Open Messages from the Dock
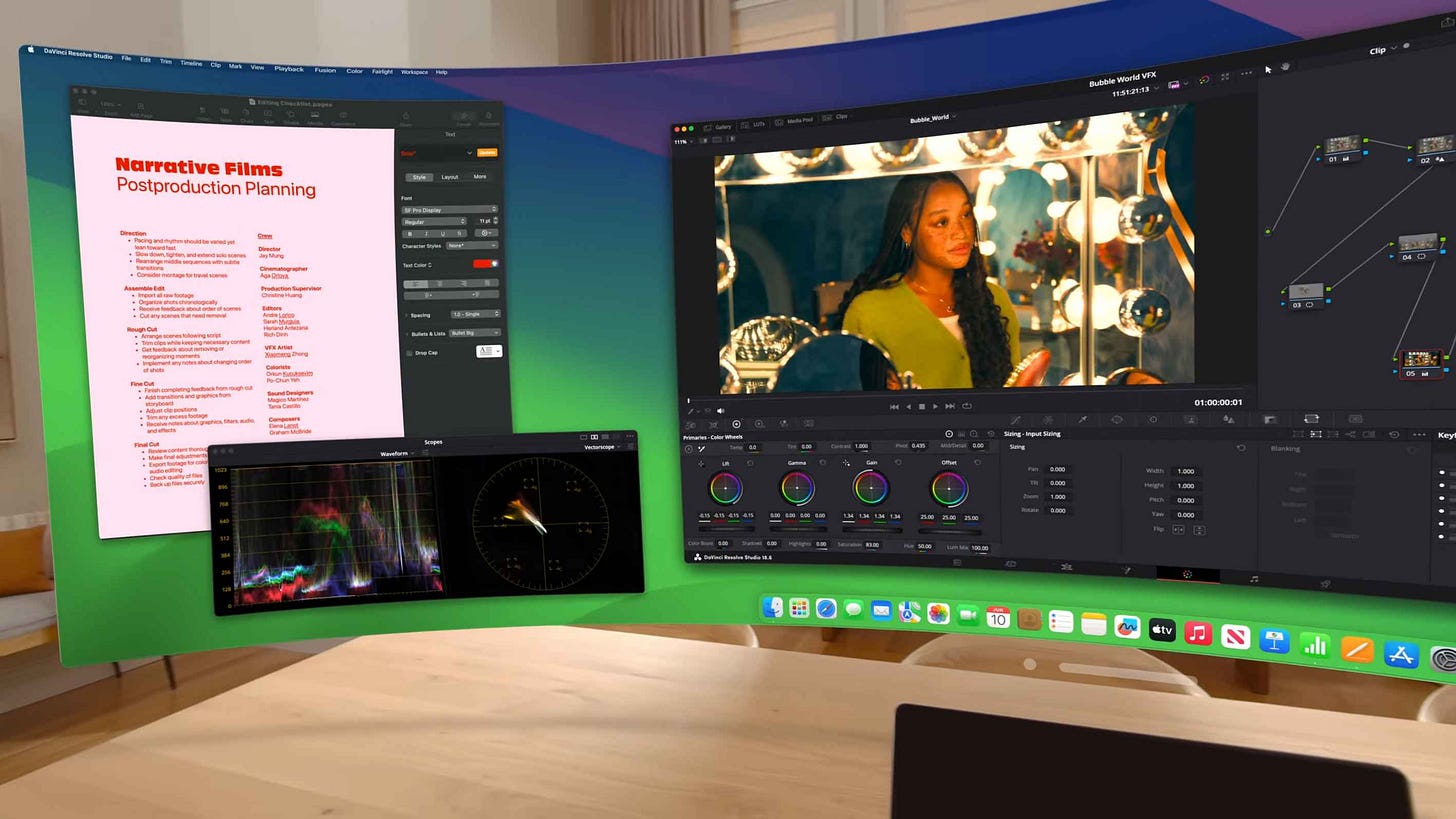The height and width of the screenshot is (819, 1456). (x=853, y=610)
